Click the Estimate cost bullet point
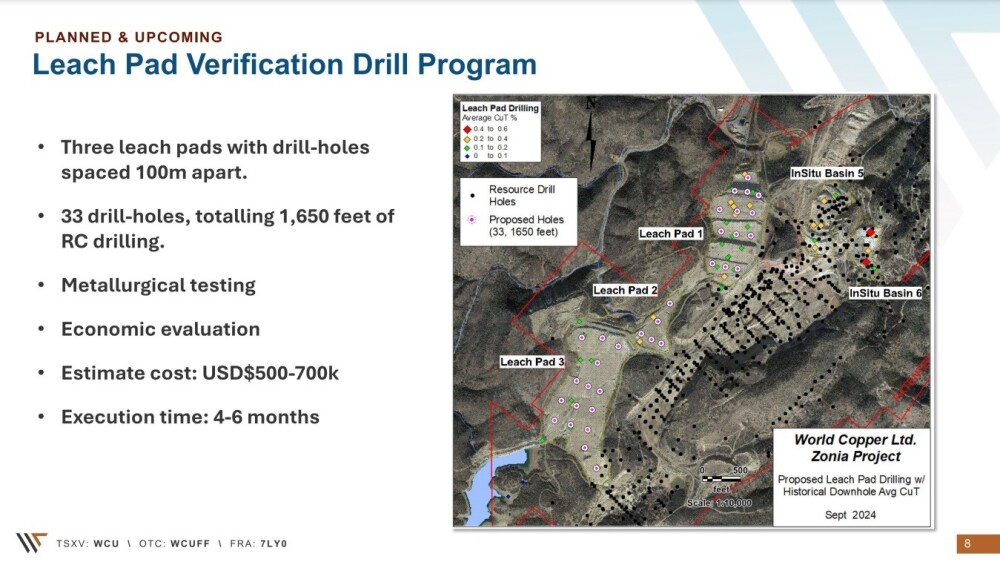 pyautogui.click(x=199, y=373)
